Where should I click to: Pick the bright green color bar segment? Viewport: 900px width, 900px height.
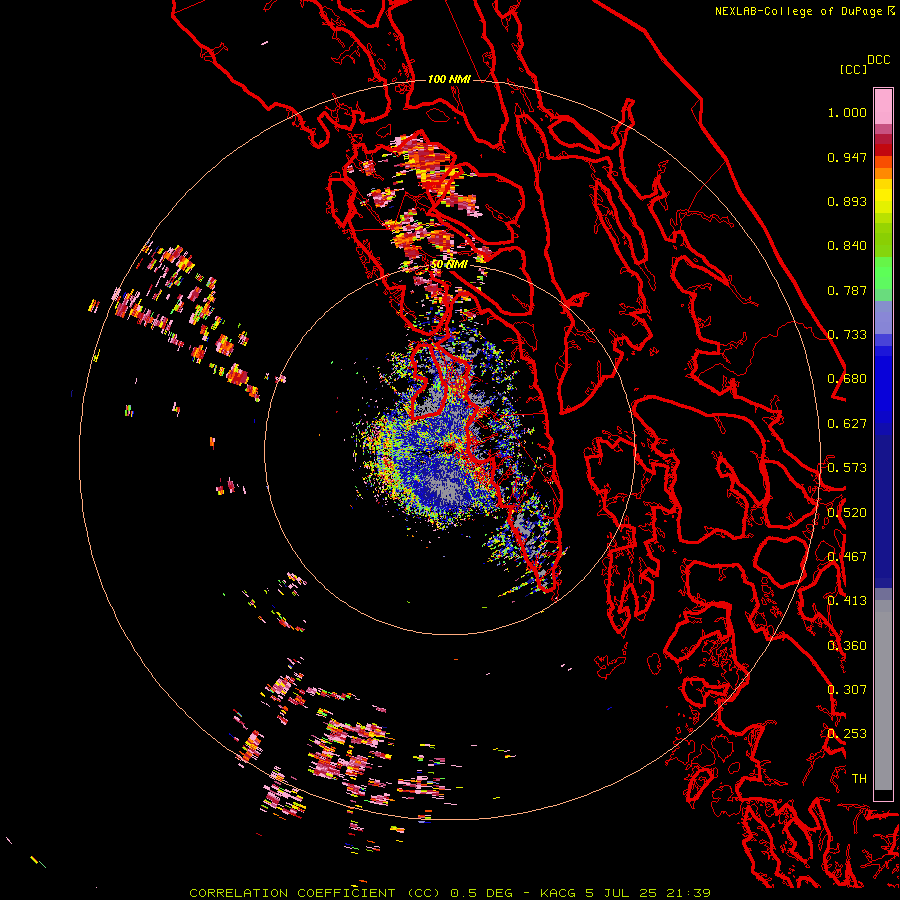(x=883, y=273)
